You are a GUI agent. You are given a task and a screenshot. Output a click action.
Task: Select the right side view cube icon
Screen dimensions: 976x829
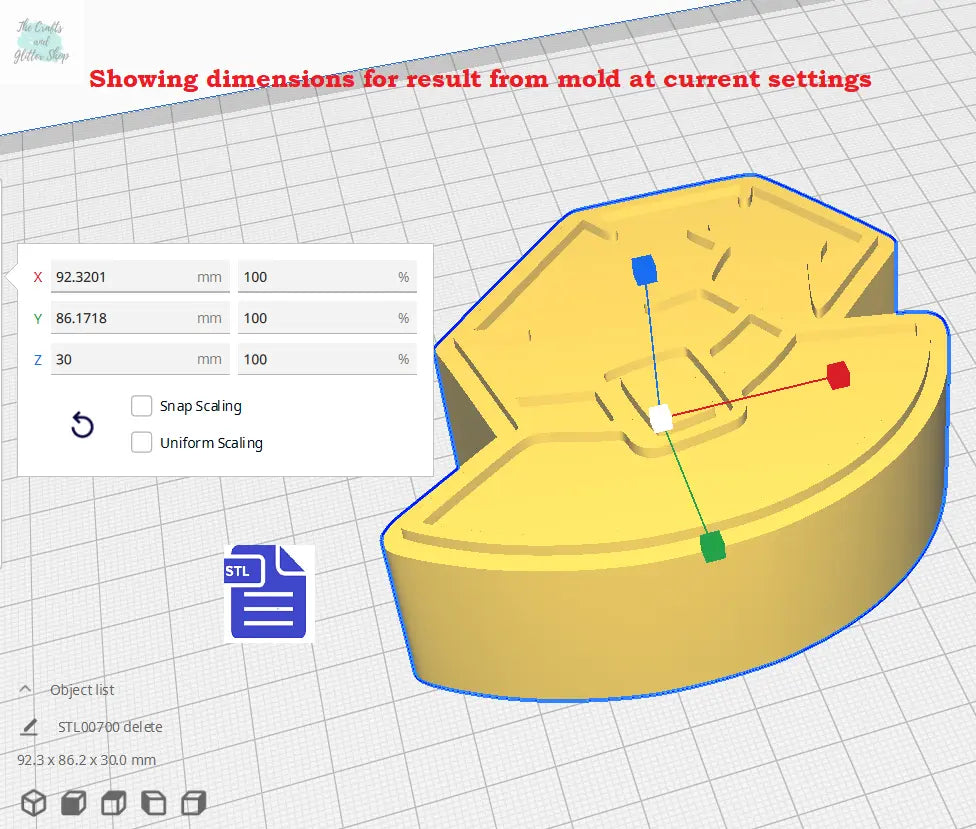[194, 802]
